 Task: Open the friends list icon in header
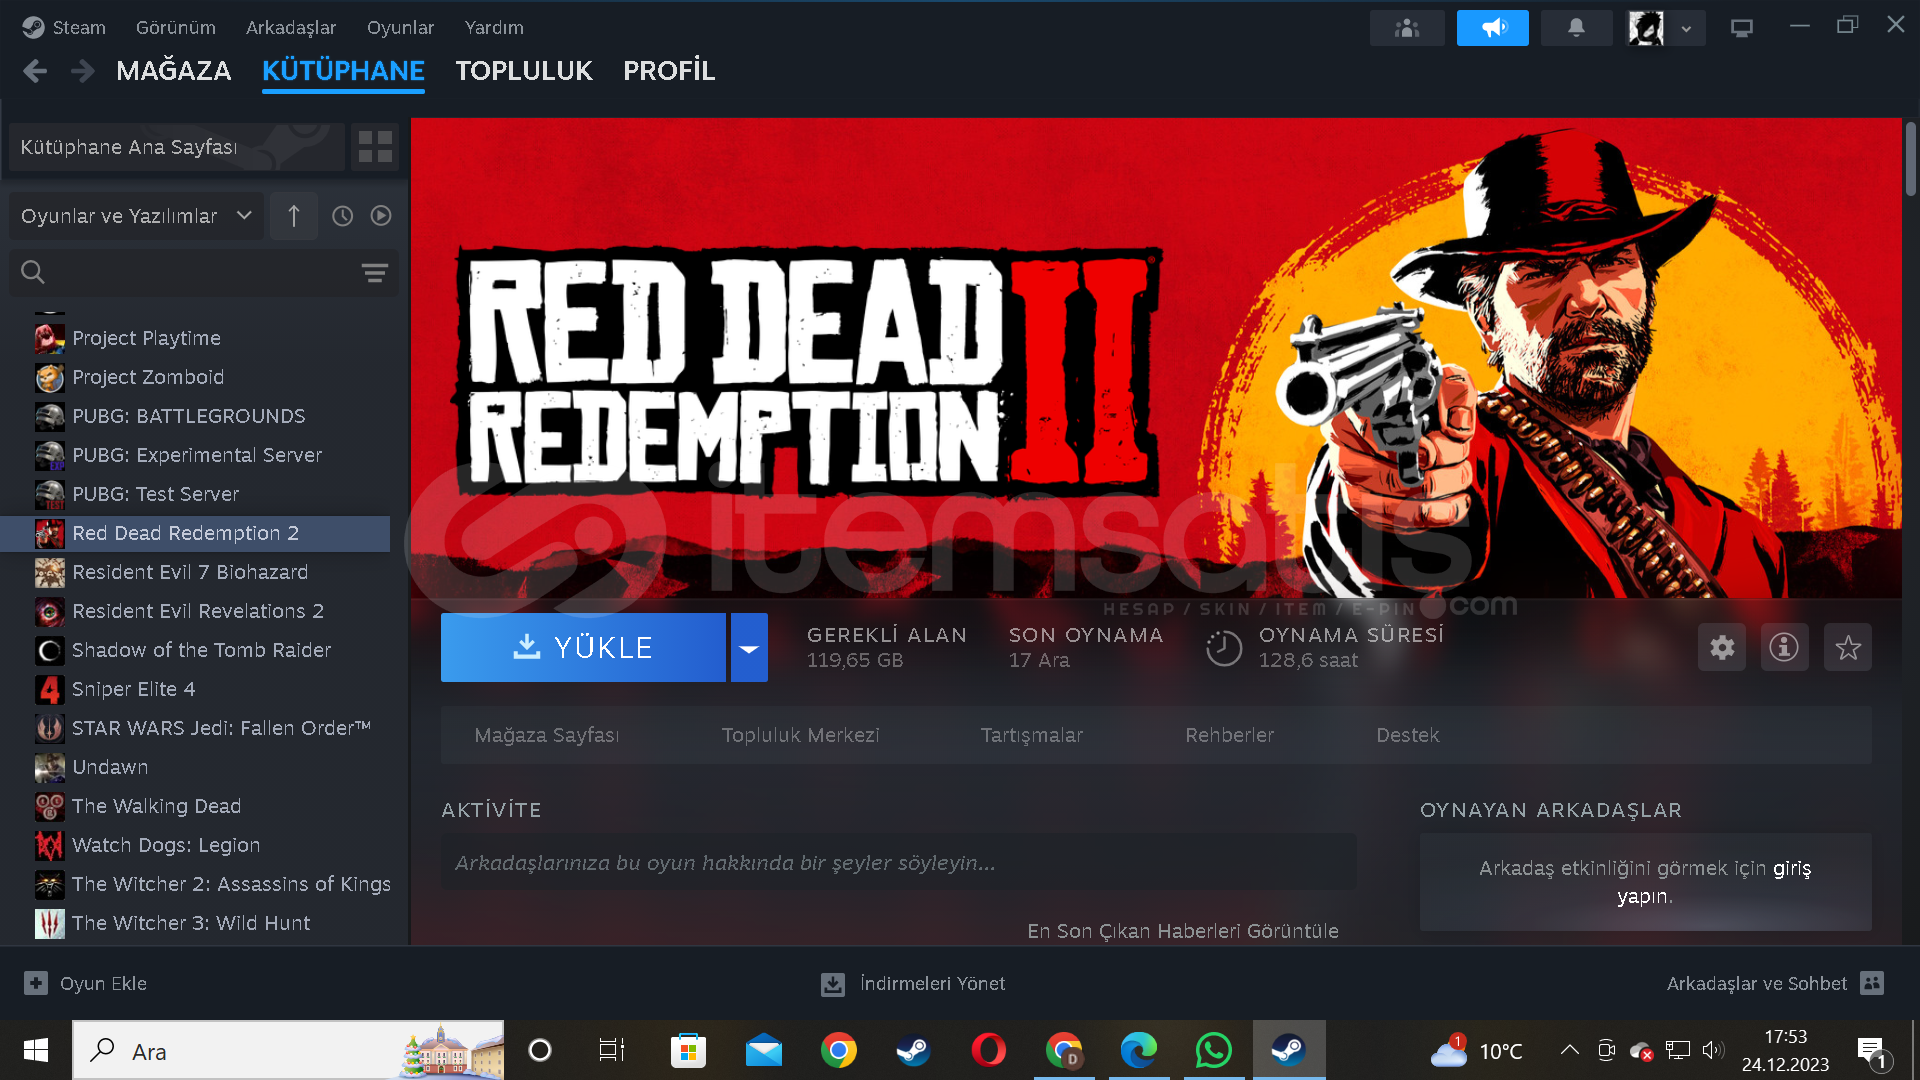(1407, 28)
